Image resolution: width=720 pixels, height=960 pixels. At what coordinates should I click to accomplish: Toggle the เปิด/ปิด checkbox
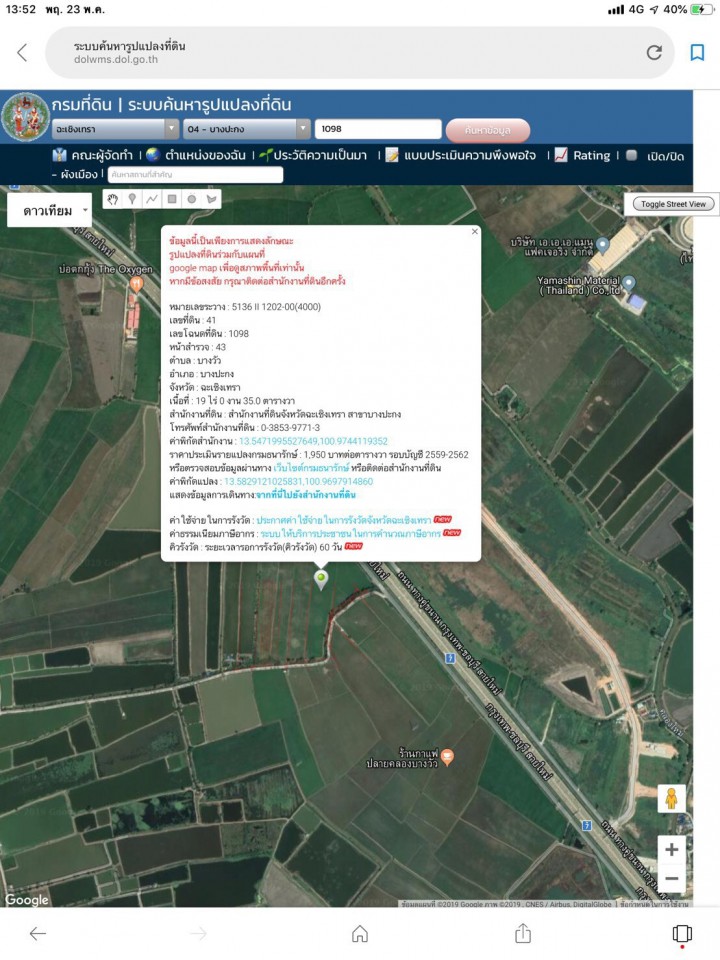click(632, 156)
